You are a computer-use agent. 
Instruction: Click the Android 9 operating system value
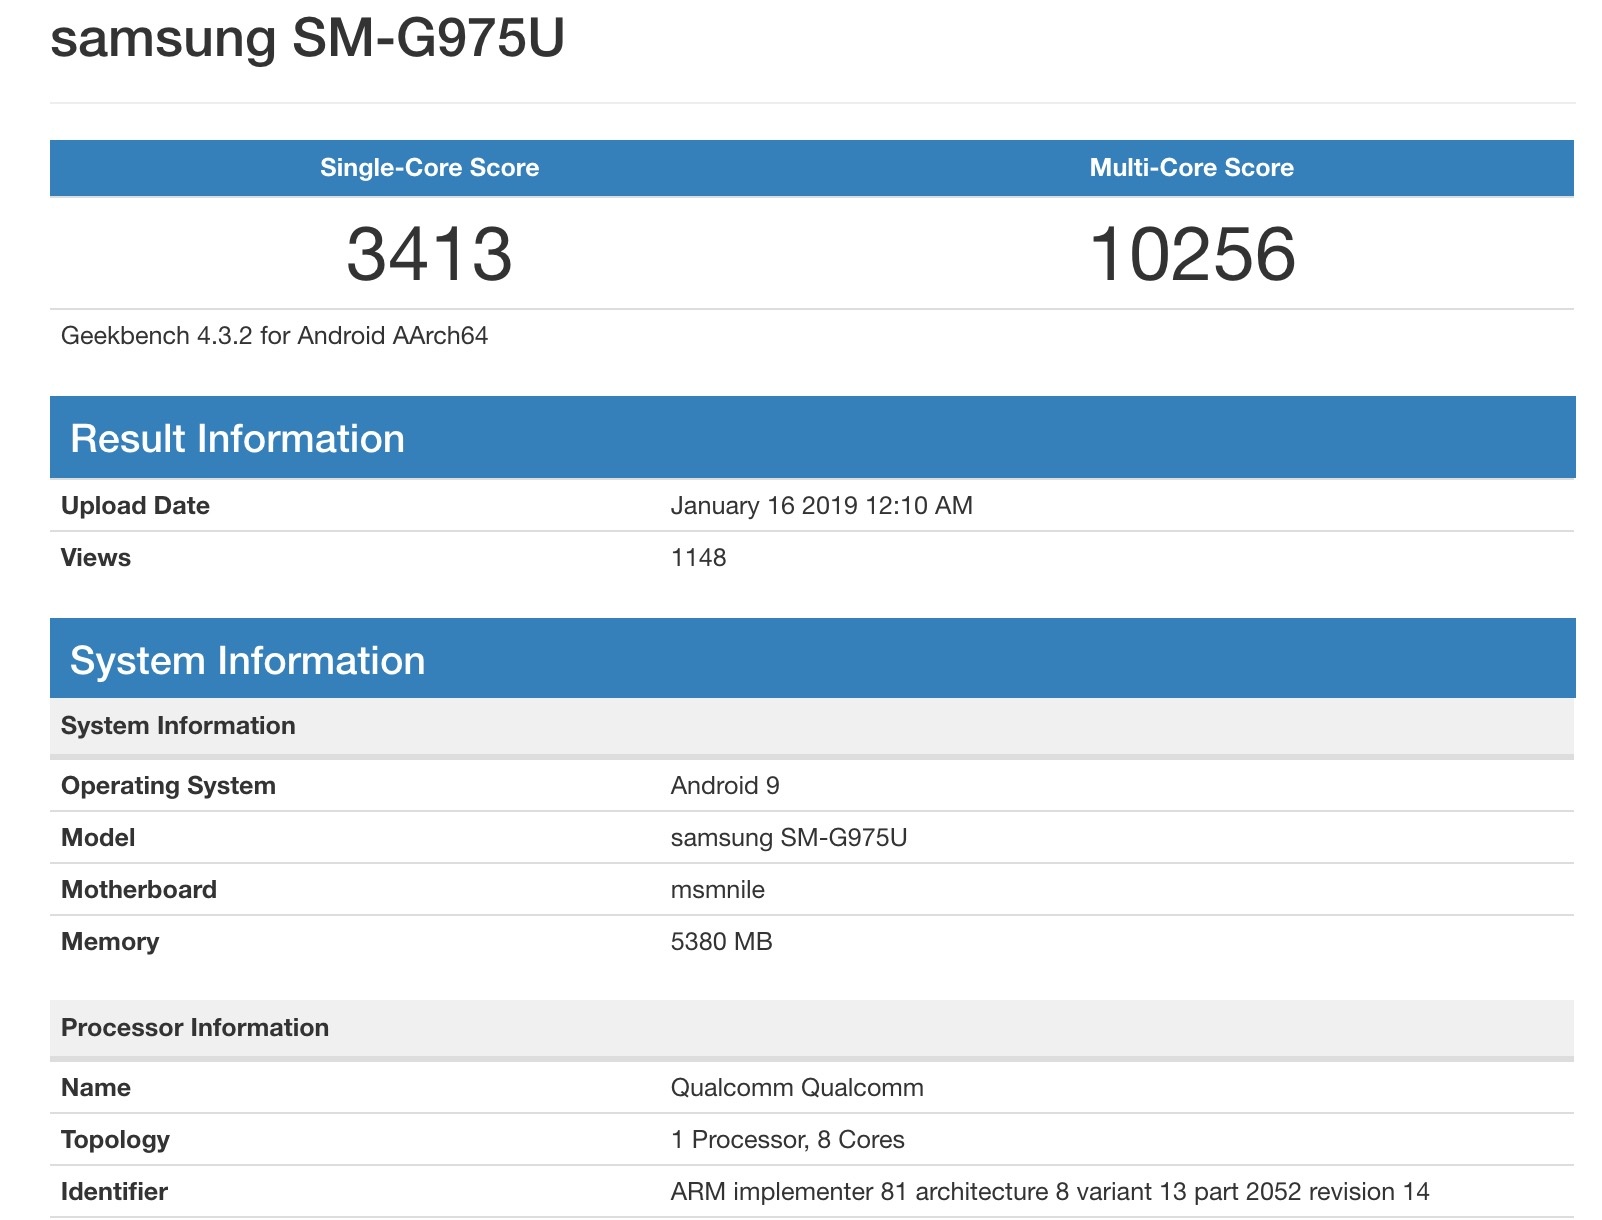(x=724, y=786)
